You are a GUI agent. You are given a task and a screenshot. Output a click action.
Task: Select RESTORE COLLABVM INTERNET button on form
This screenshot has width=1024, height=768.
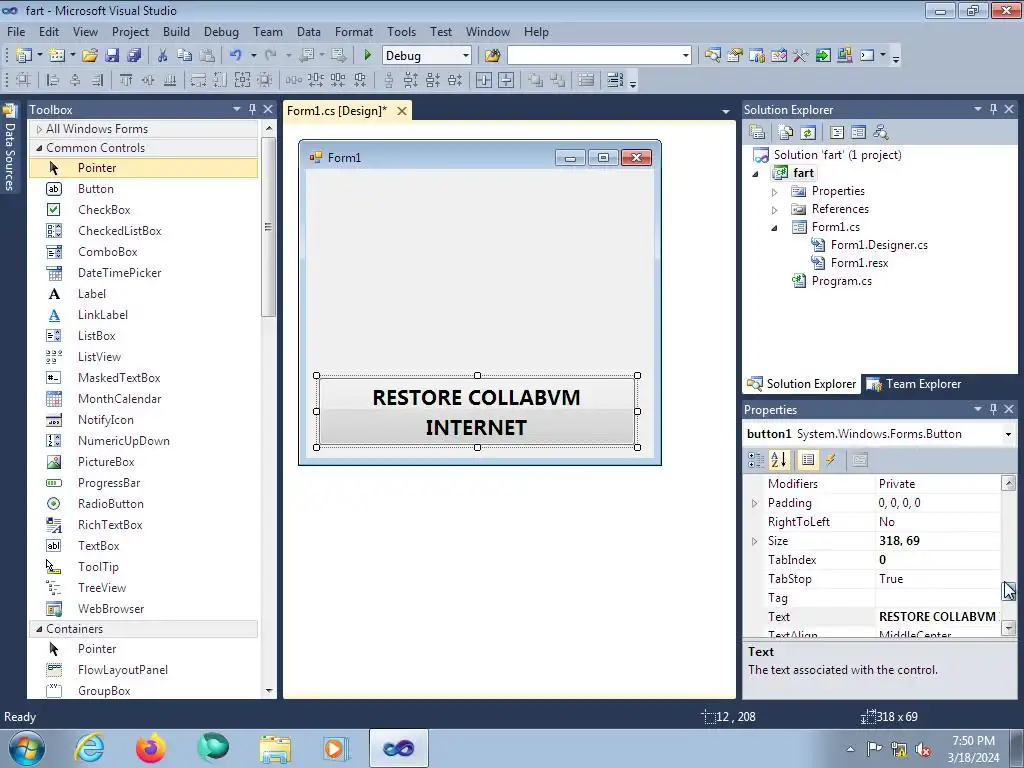click(477, 411)
